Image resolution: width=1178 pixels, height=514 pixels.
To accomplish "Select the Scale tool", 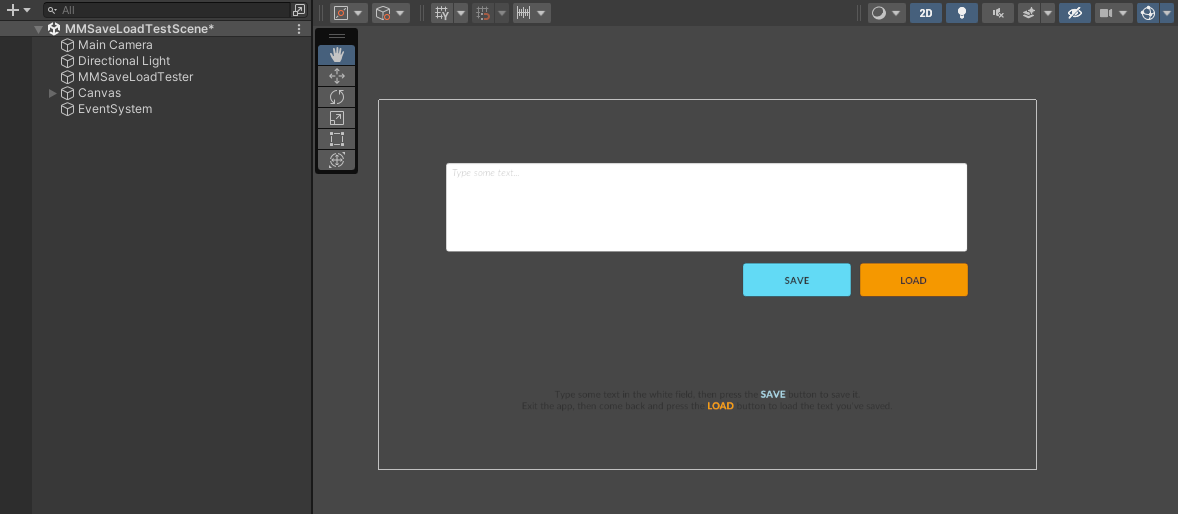I will tap(336, 118).
